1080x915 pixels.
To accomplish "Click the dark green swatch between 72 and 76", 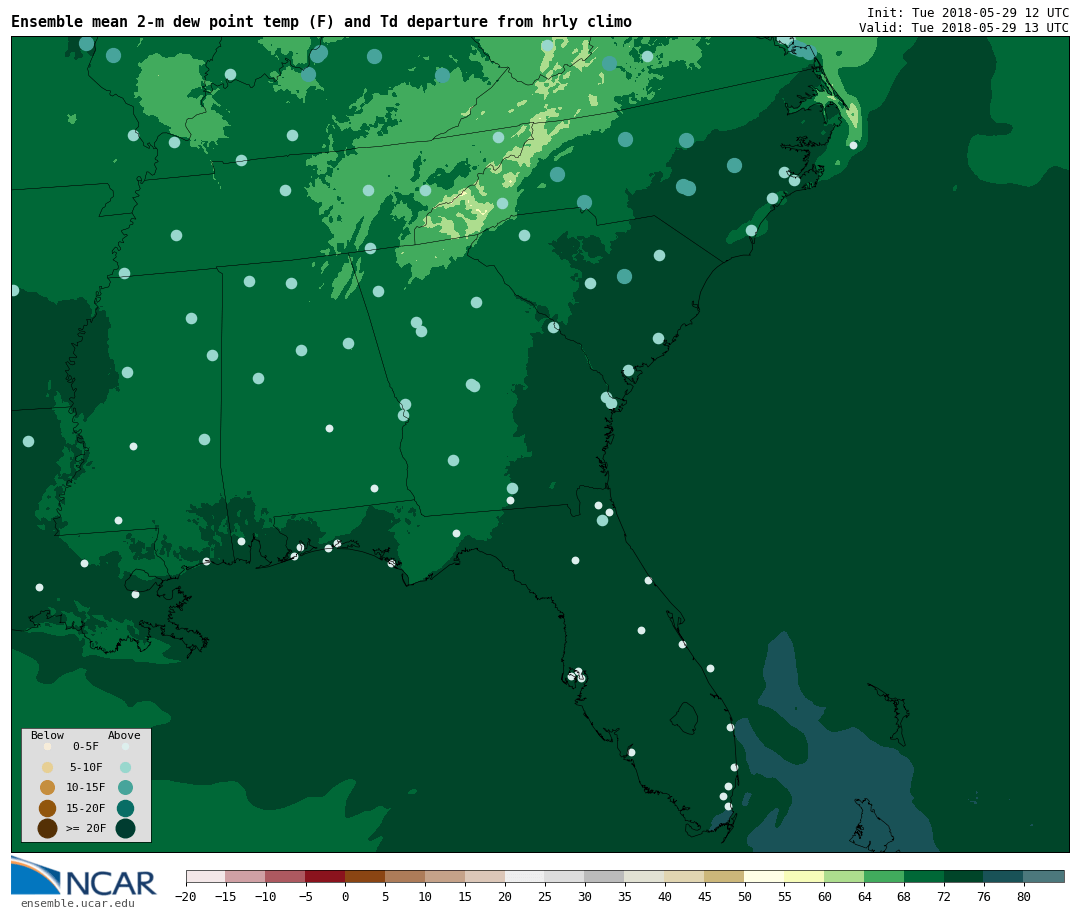I will pos(964,876).
